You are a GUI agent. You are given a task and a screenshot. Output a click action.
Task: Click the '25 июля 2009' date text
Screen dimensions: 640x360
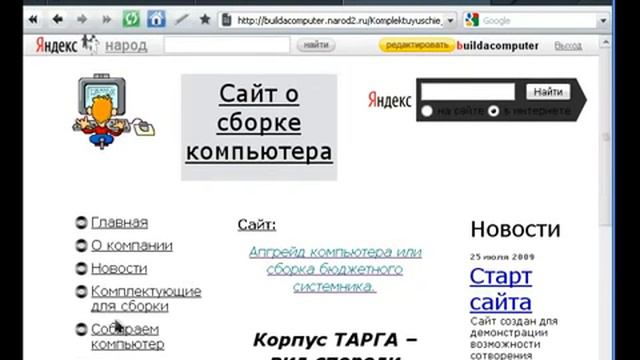click(x=502, y=257)
